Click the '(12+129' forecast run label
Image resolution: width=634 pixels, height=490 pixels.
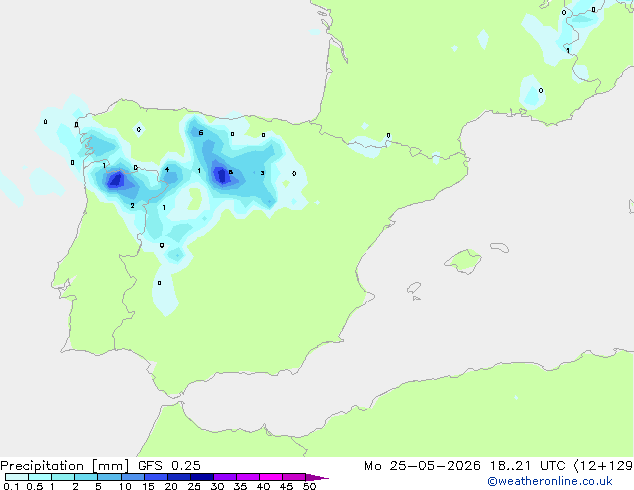(603, 466)
